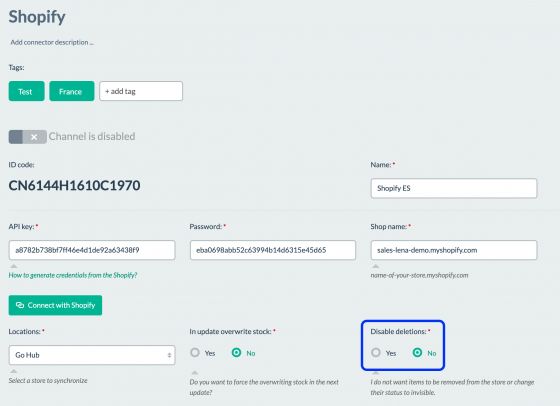Select Yes for Disable deletions
Viewport: 560px width, 406px height.
coord(376,353)
